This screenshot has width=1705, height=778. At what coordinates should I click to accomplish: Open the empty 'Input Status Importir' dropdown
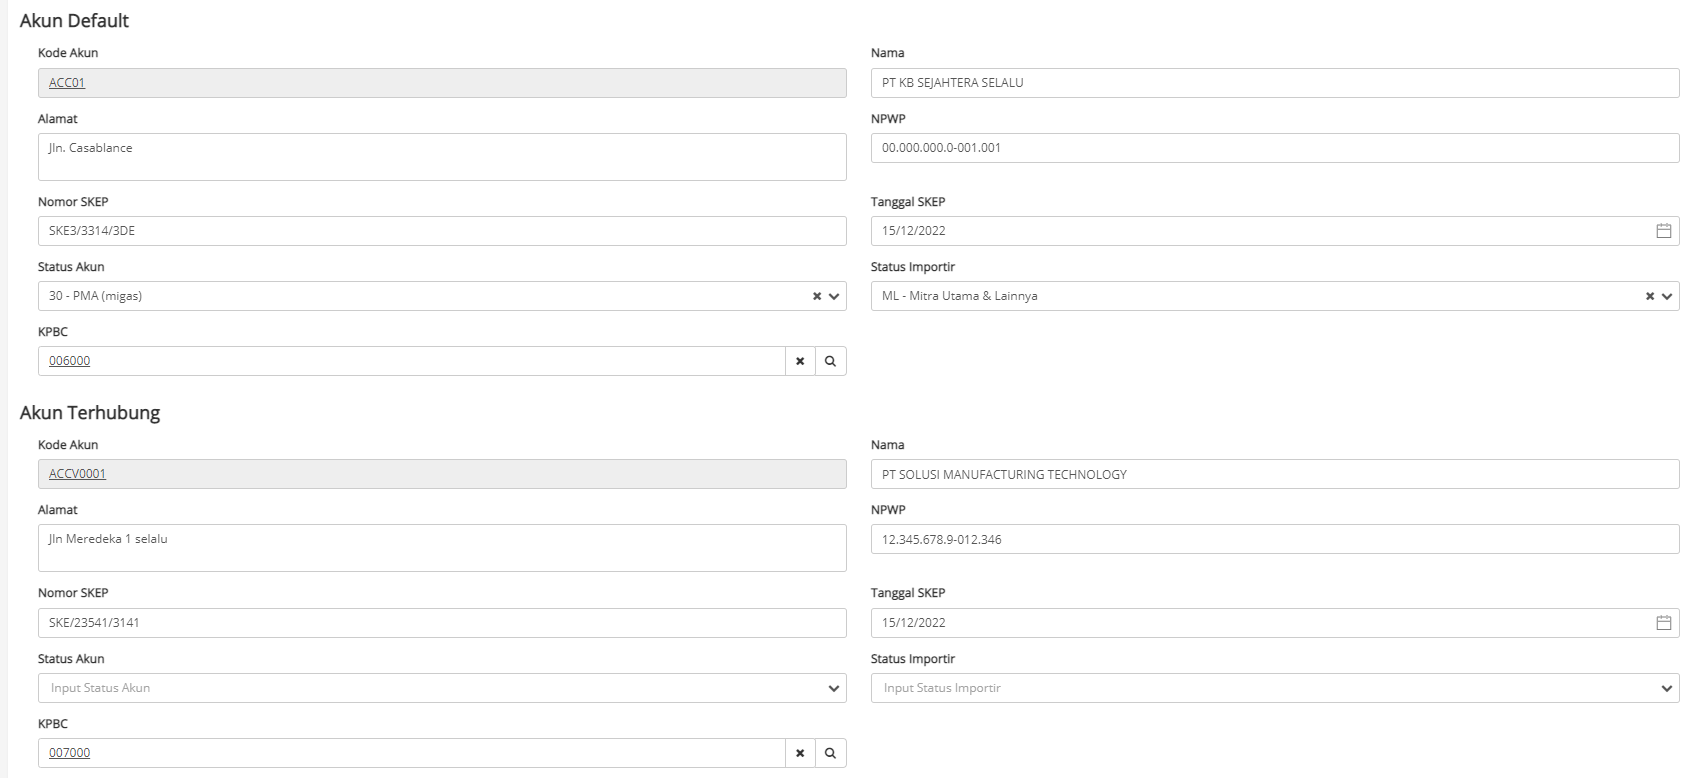(1274, 688)
